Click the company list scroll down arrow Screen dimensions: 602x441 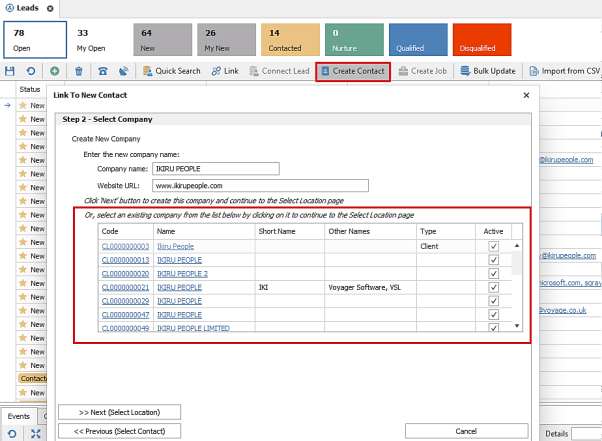[517, 326]
